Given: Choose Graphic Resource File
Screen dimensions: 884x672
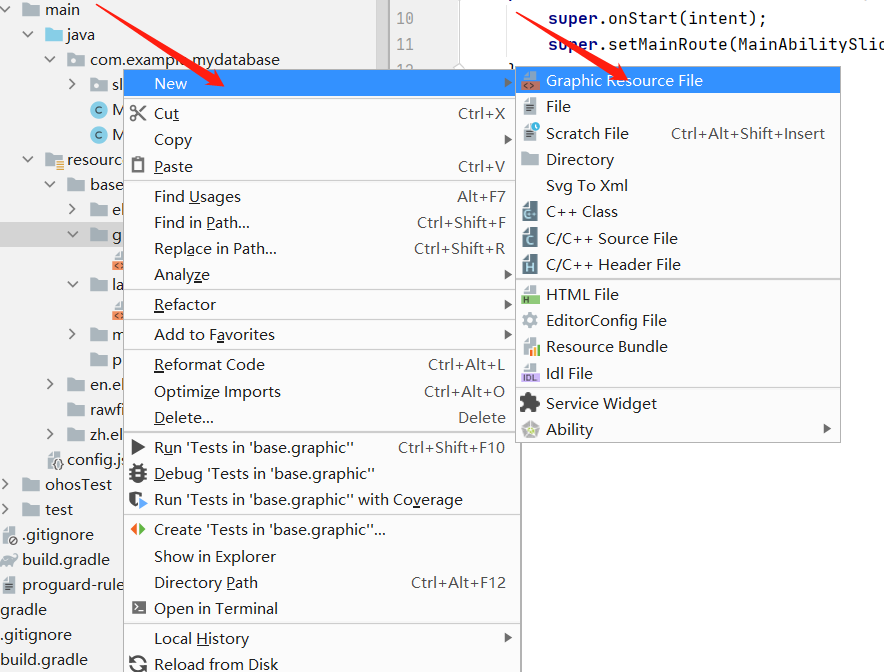Looking at the screenshot, I should tap(678, 81).
